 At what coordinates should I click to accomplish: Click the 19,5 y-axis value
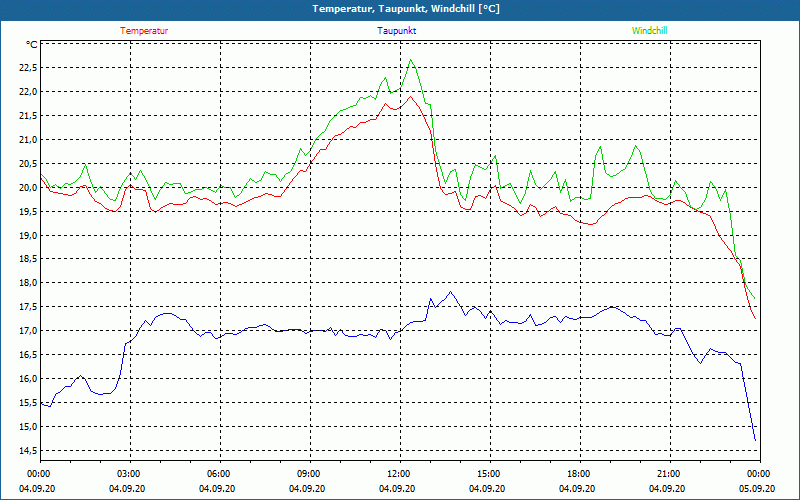(28, 212)
